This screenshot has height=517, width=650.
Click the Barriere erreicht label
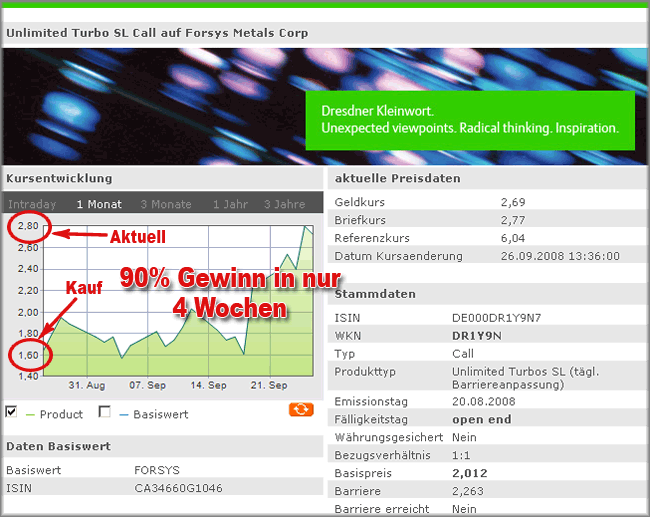coord(382,509)
